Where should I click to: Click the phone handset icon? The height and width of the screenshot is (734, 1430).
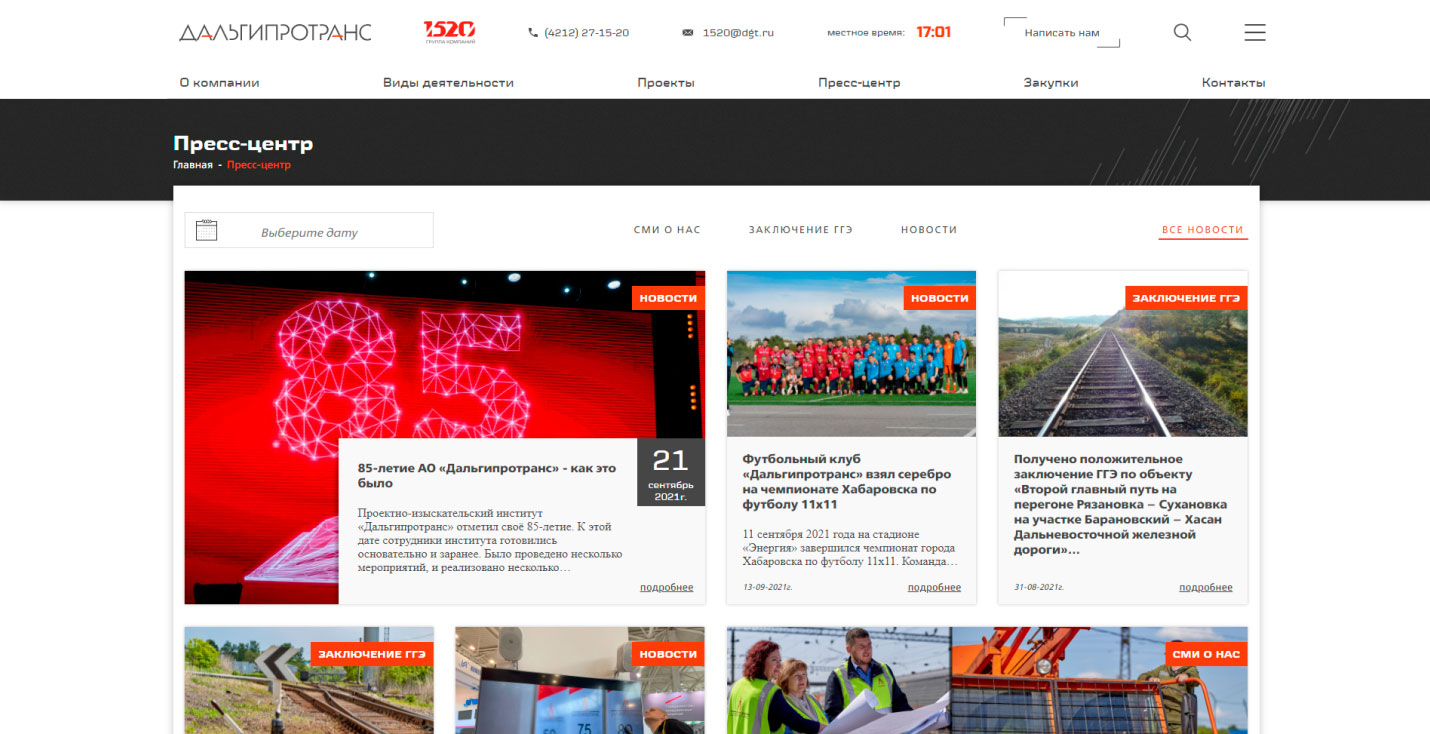click(x=533, y=33)
